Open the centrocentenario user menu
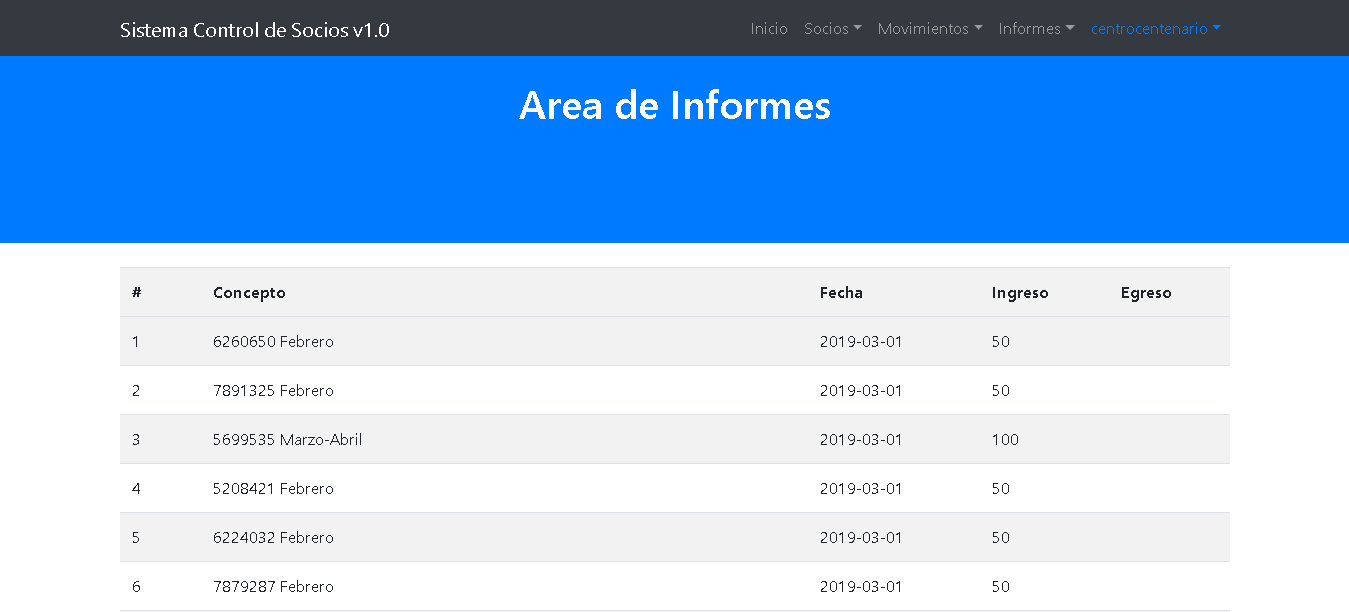Image resolution: width=1349 pixels, height=612 pixels. point(1155,29)
